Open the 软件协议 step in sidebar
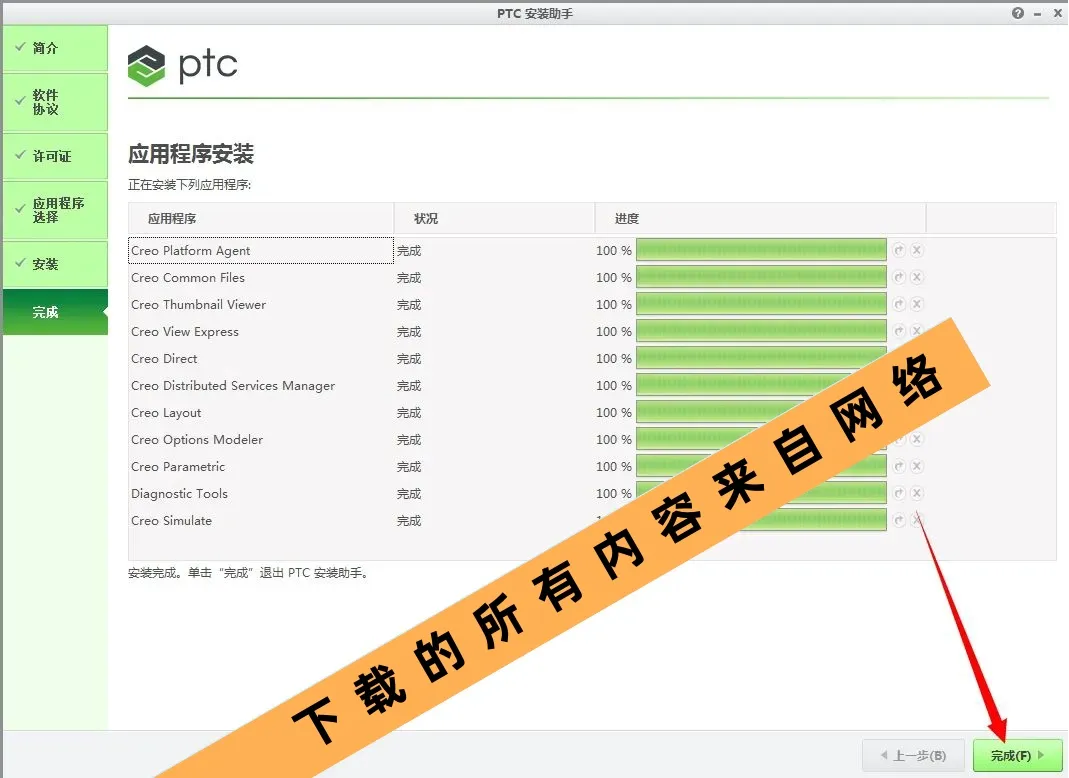 [x=55, y=102]
